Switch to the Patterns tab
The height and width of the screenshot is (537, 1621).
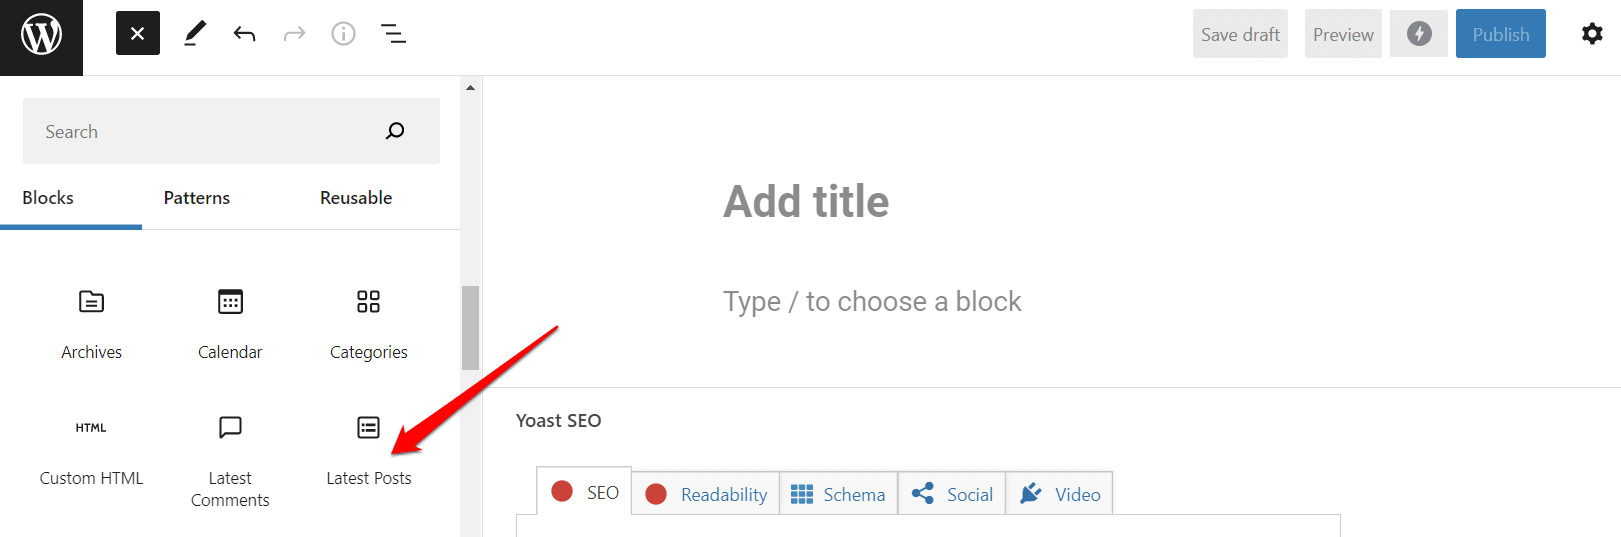coord(197,198)
